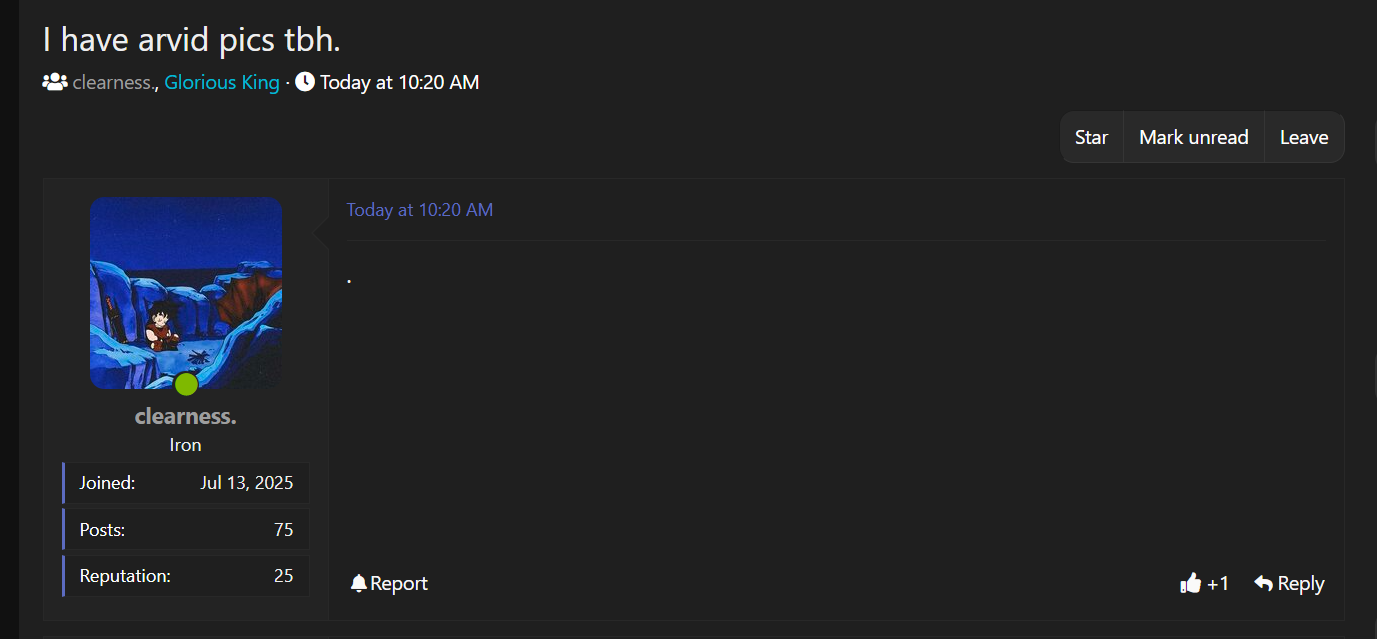
Task: Click the Joined Jul 13, 2025 row
Action: tap(187, 483)
